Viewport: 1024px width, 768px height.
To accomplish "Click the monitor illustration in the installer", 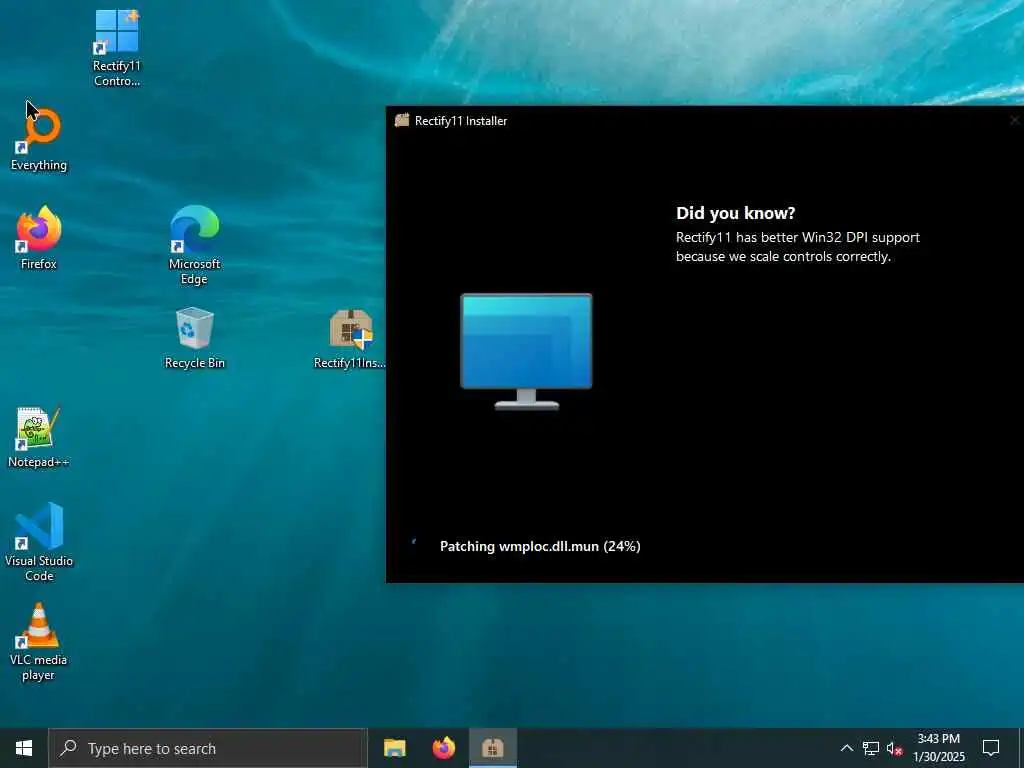I will coord(526,351).
